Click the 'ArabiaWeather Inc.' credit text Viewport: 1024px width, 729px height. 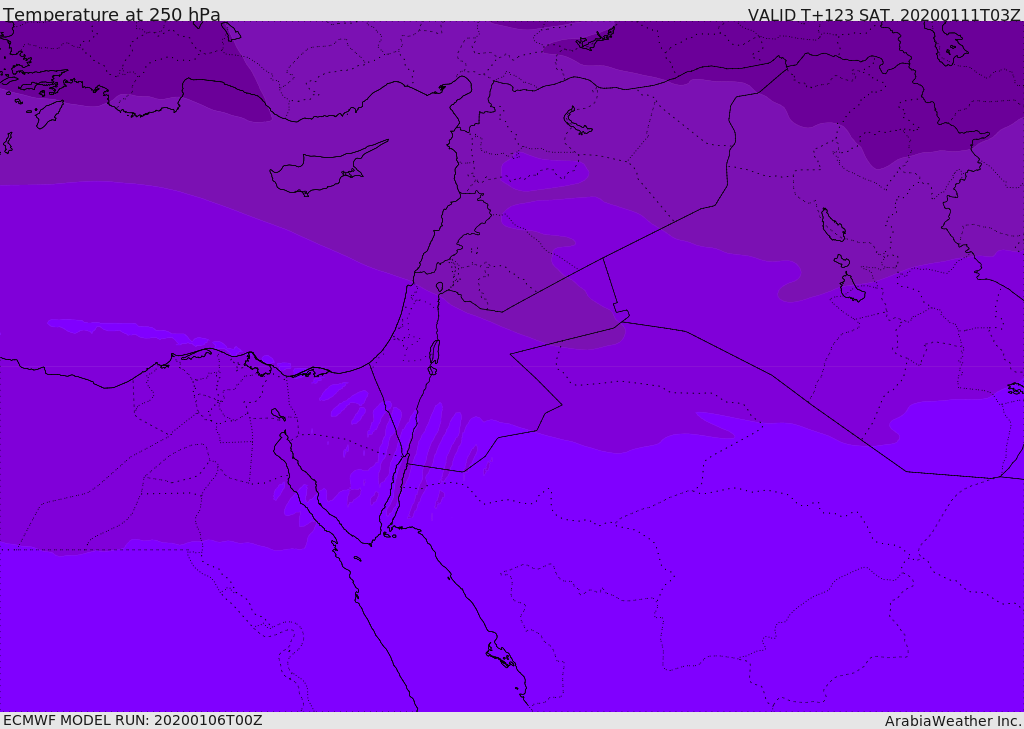click(x=953, y=721)
